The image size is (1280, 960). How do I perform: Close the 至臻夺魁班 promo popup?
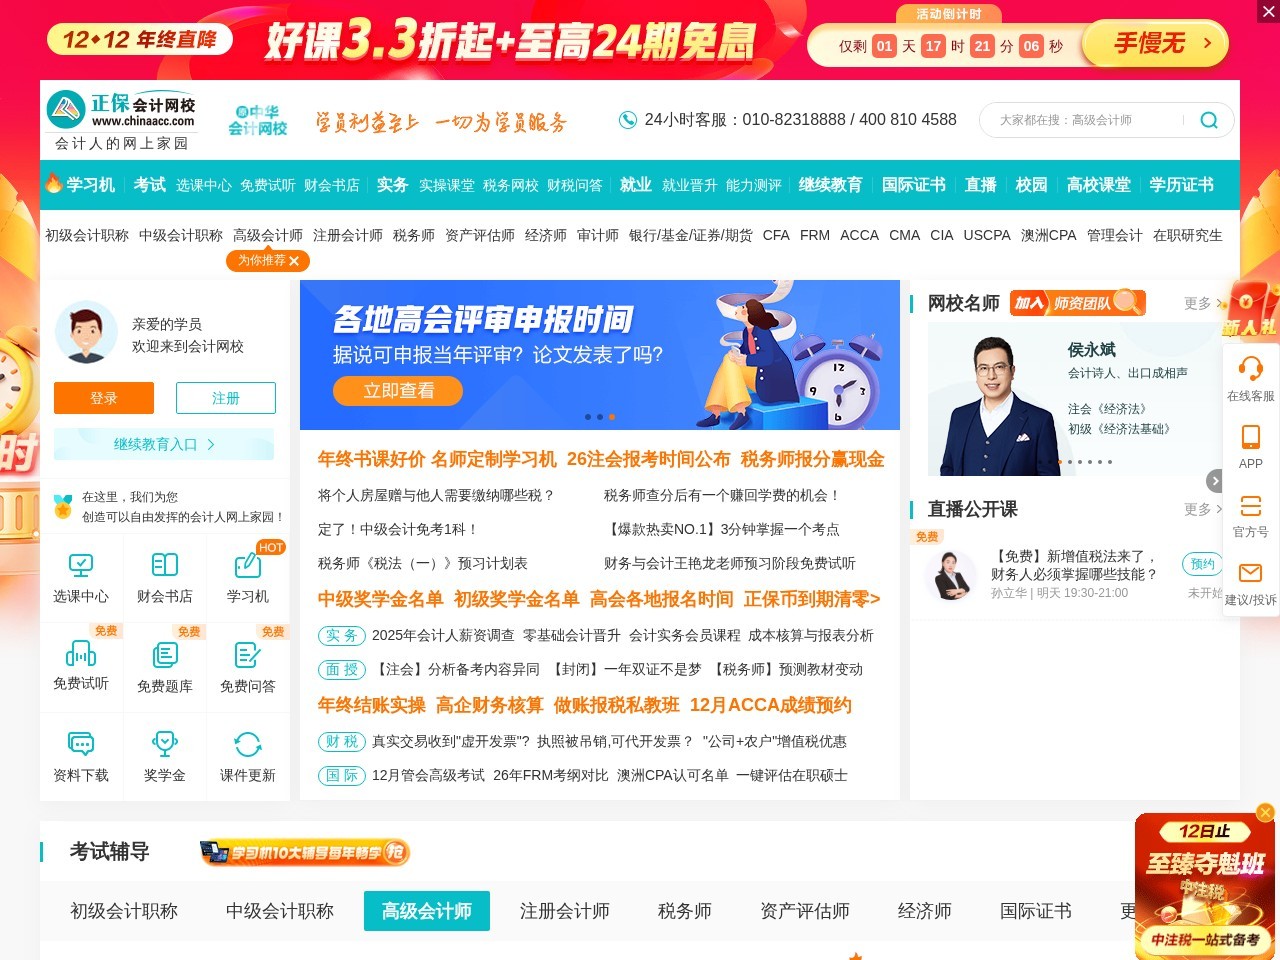1263,812
